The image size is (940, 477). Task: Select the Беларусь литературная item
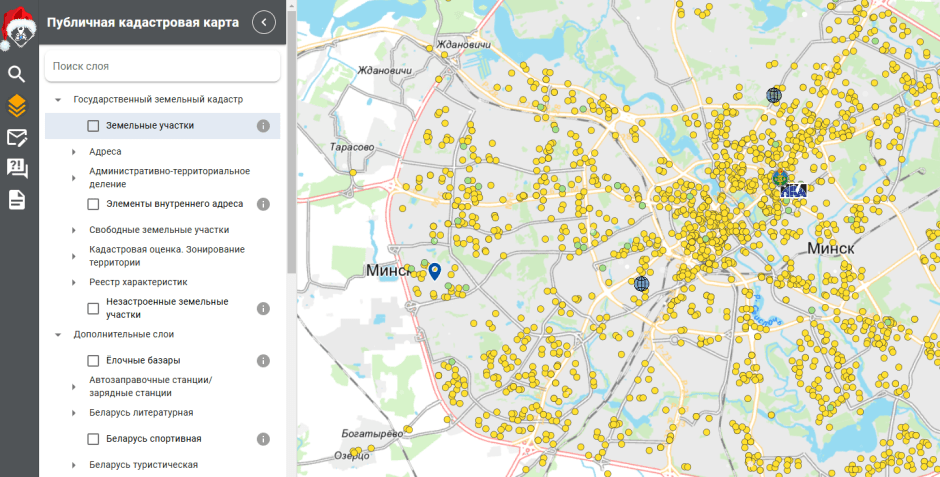[x=140, y=413]
